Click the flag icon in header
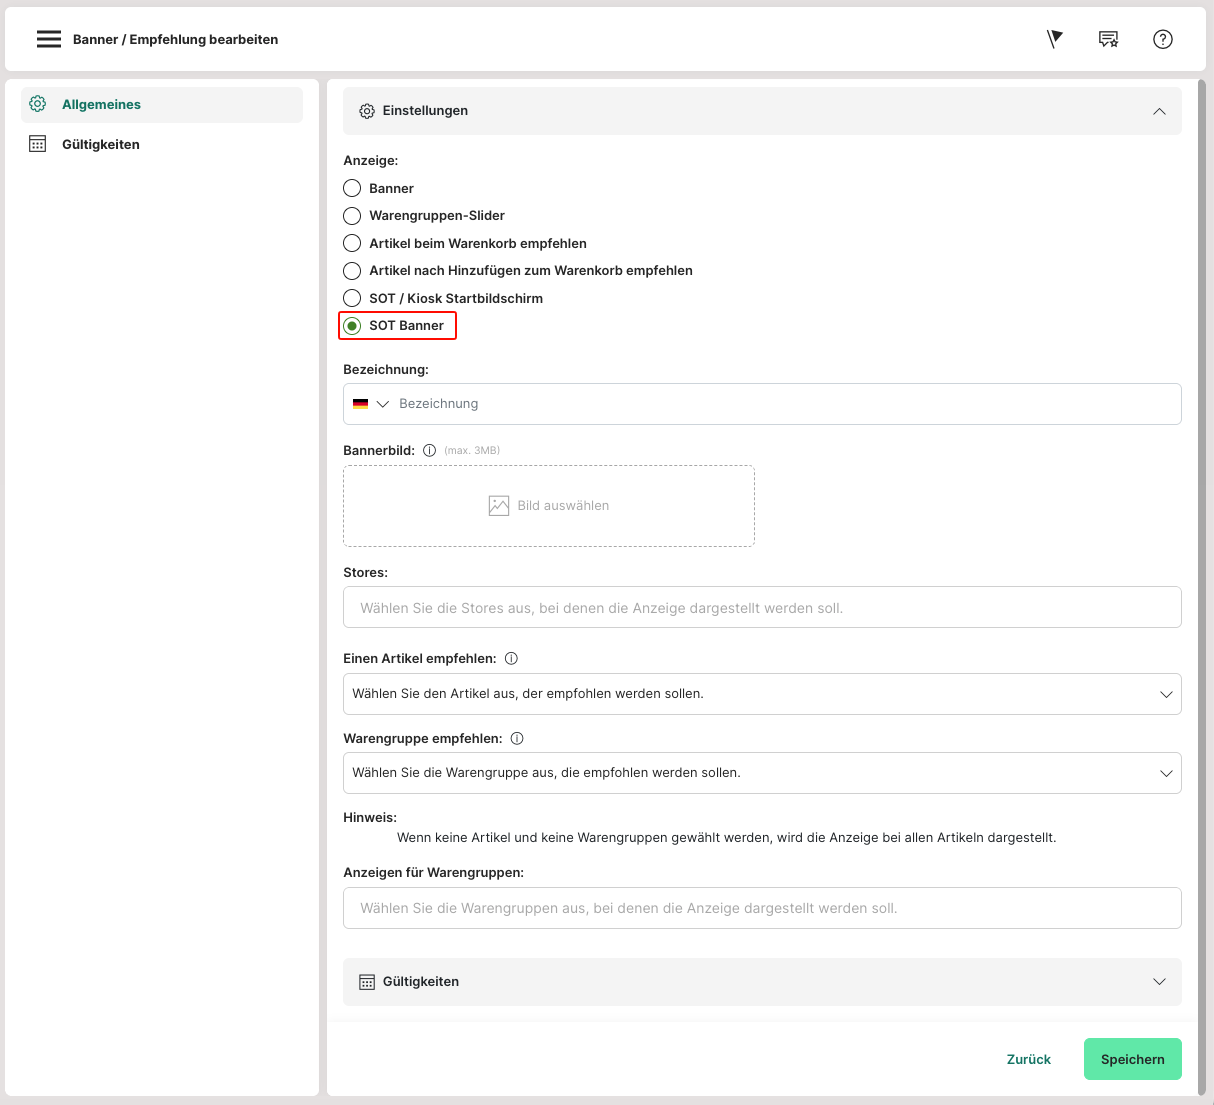 coord(1055,39)
